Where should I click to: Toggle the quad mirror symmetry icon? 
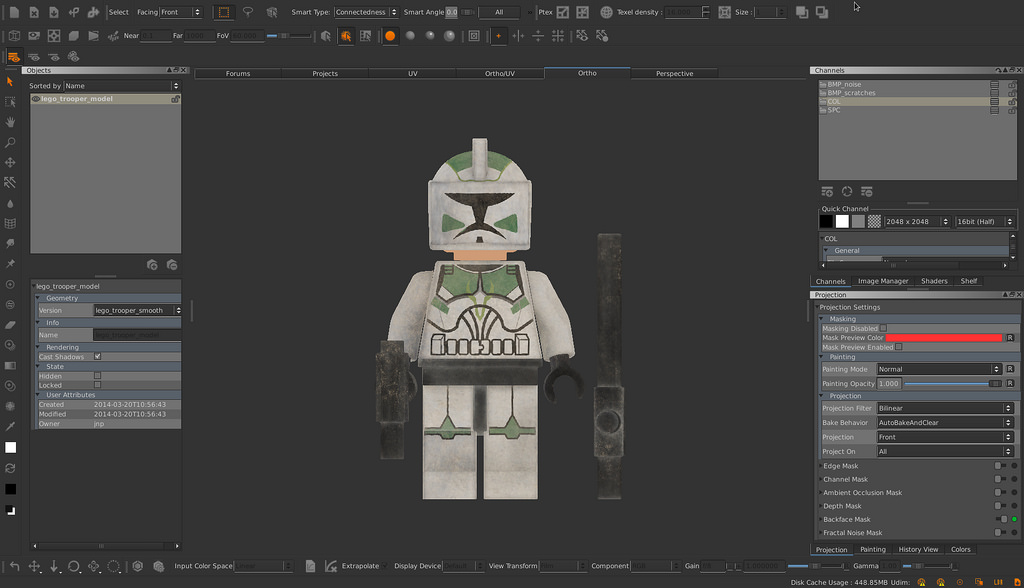(x=558, y=36)
